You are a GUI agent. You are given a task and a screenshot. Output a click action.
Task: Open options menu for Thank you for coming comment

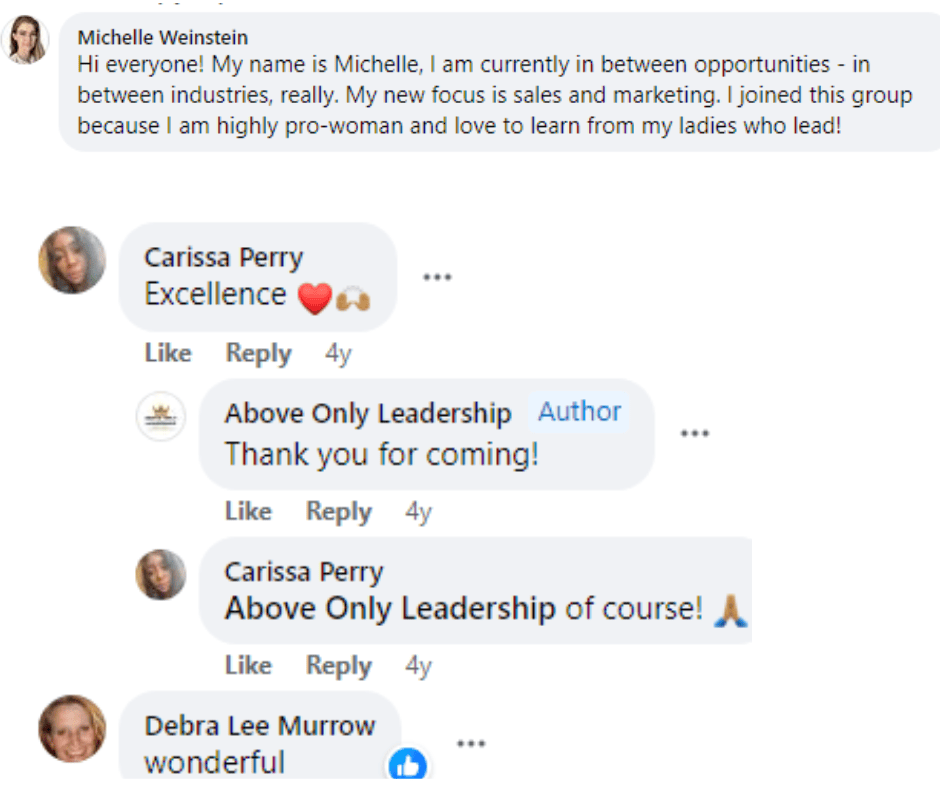(x=694, y=433)
